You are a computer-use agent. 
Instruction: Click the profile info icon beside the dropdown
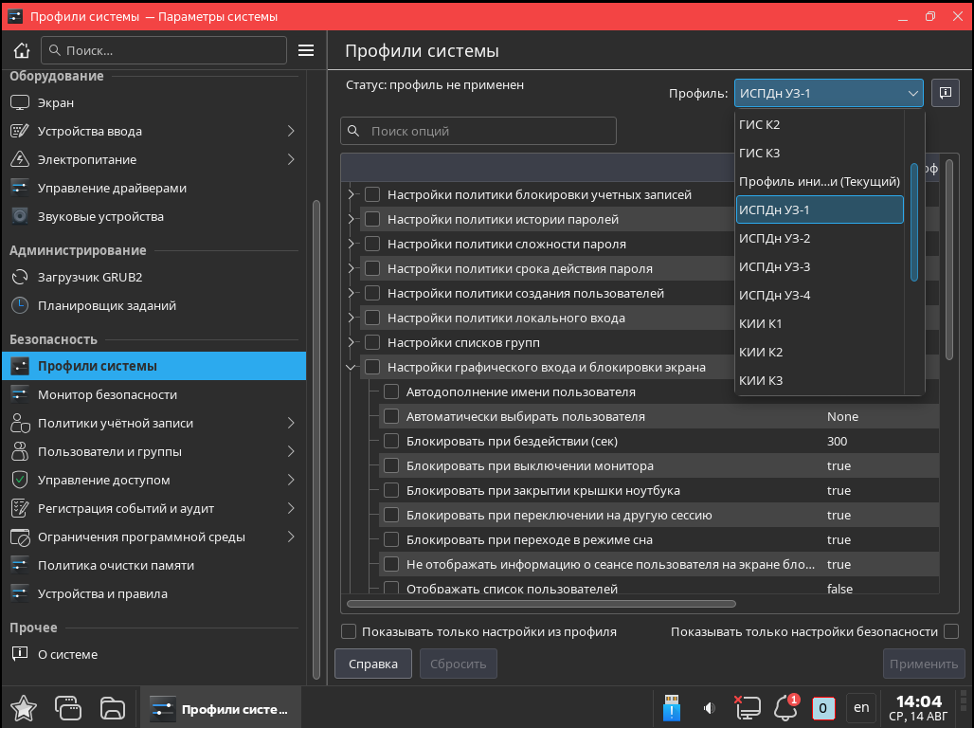944,93
